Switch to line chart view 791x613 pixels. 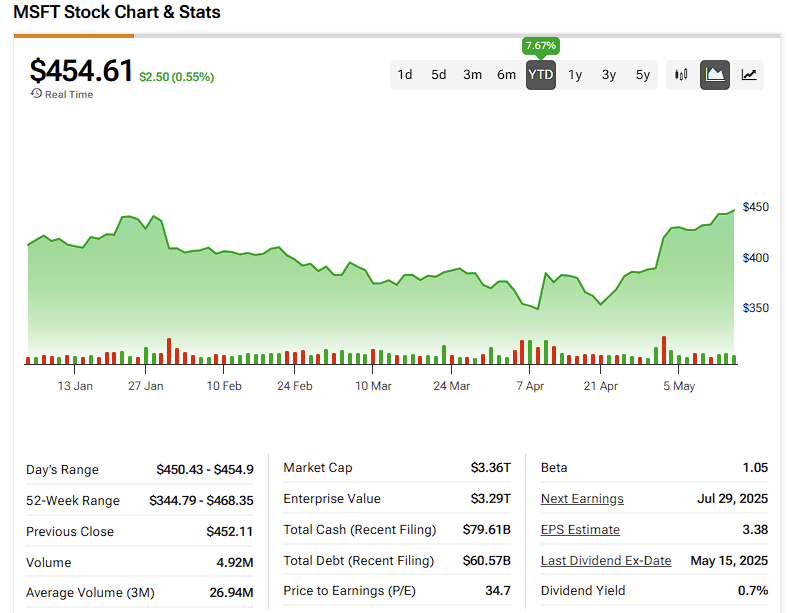[x=749, y=75]
